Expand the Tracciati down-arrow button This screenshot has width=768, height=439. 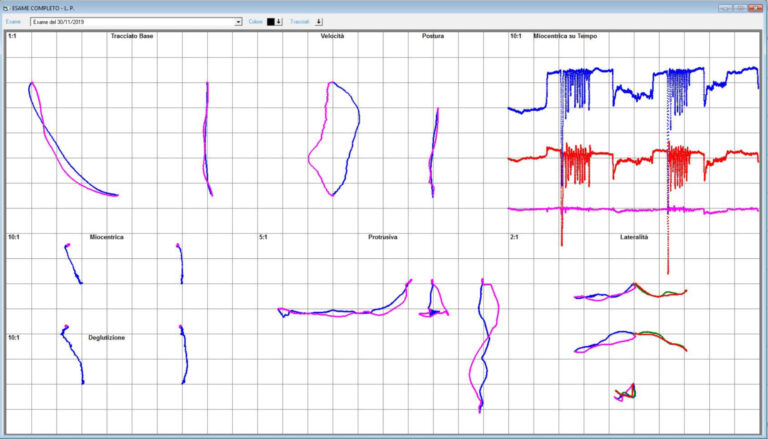click(319, 21)
